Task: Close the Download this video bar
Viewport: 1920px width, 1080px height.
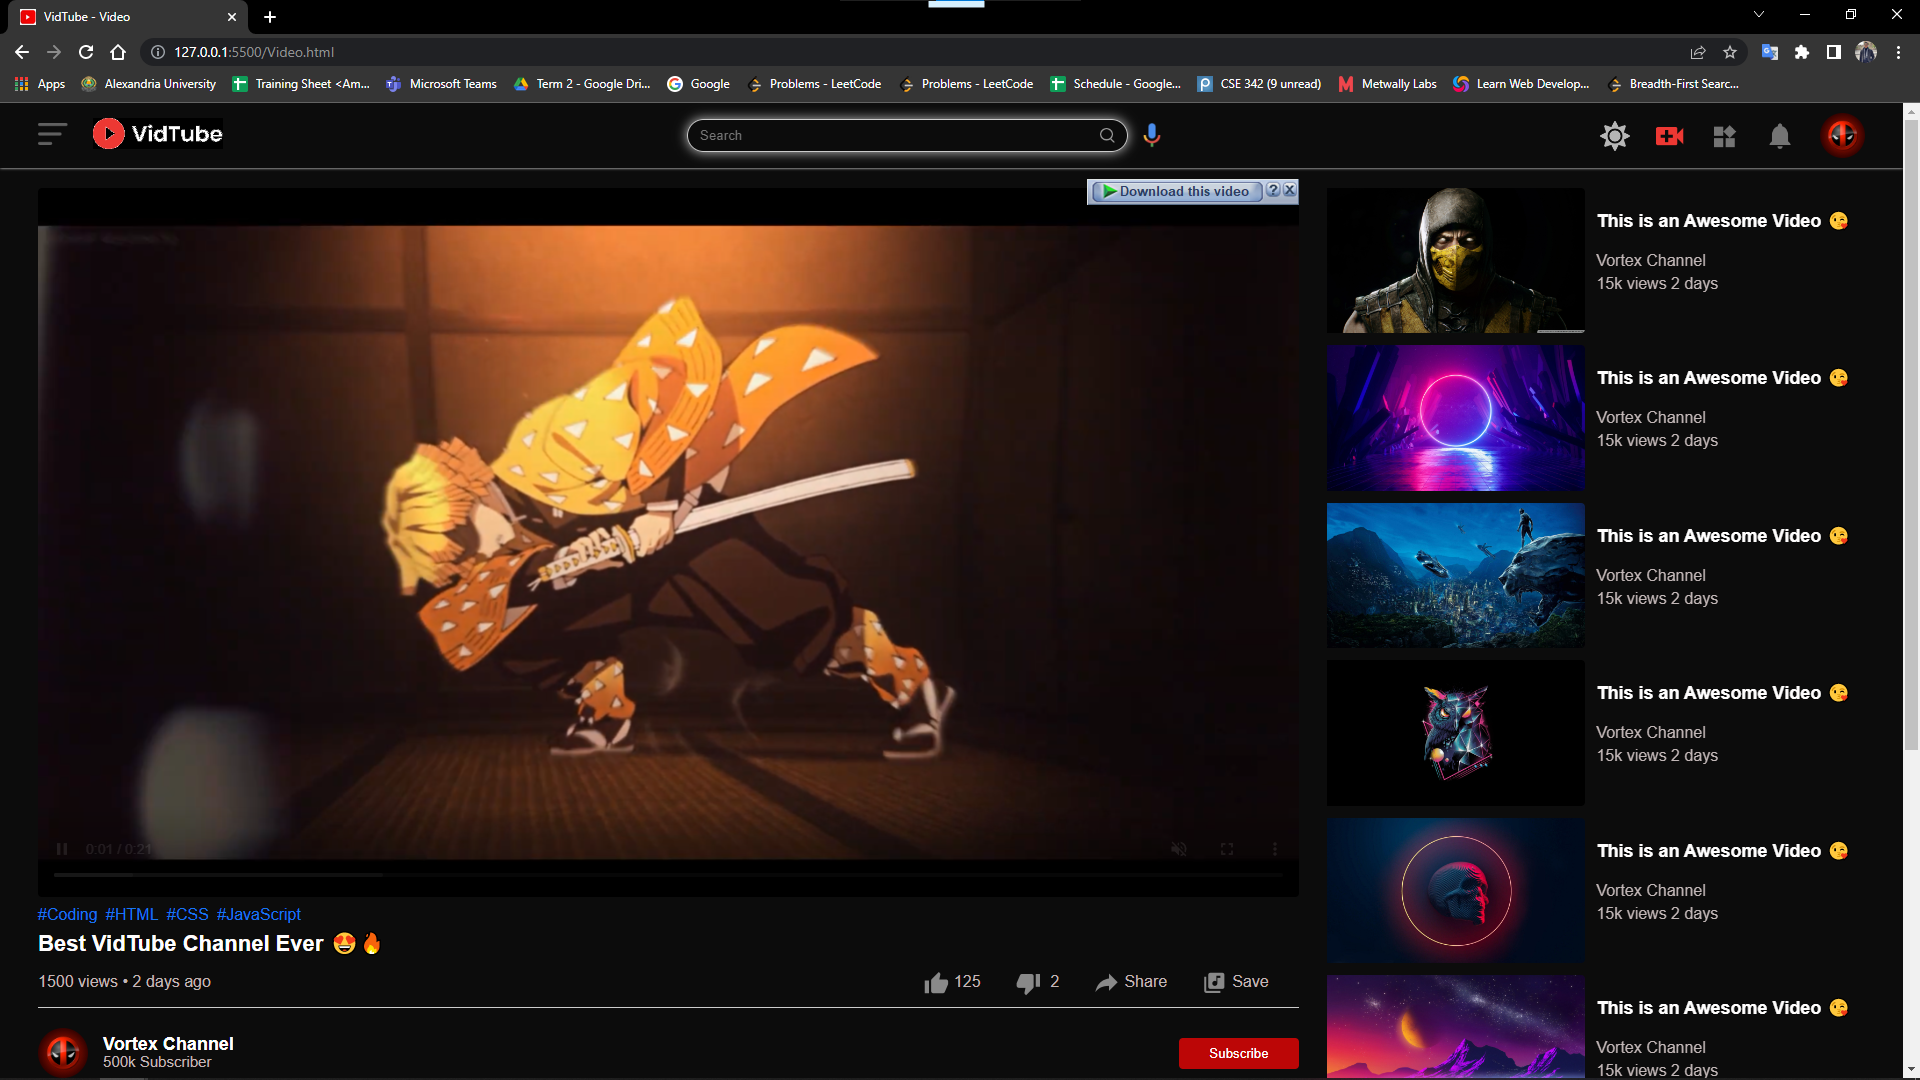Action: (x=1290, y=190)
